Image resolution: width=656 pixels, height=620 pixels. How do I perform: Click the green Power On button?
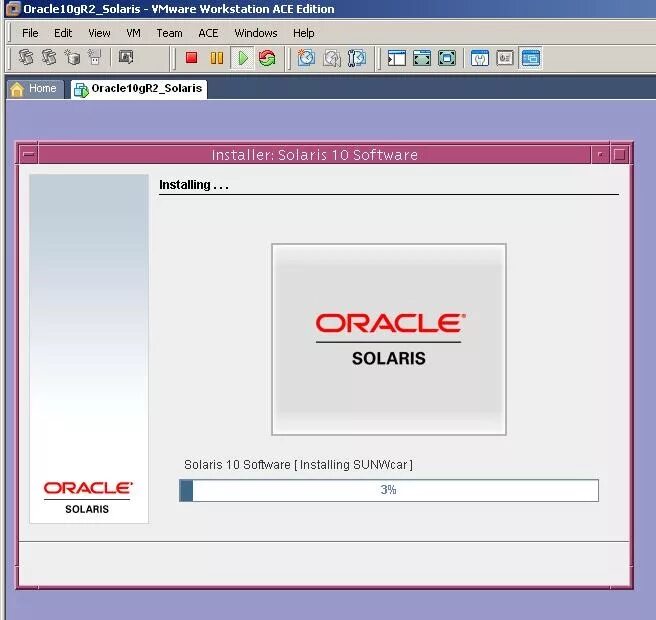pos(242,58)
